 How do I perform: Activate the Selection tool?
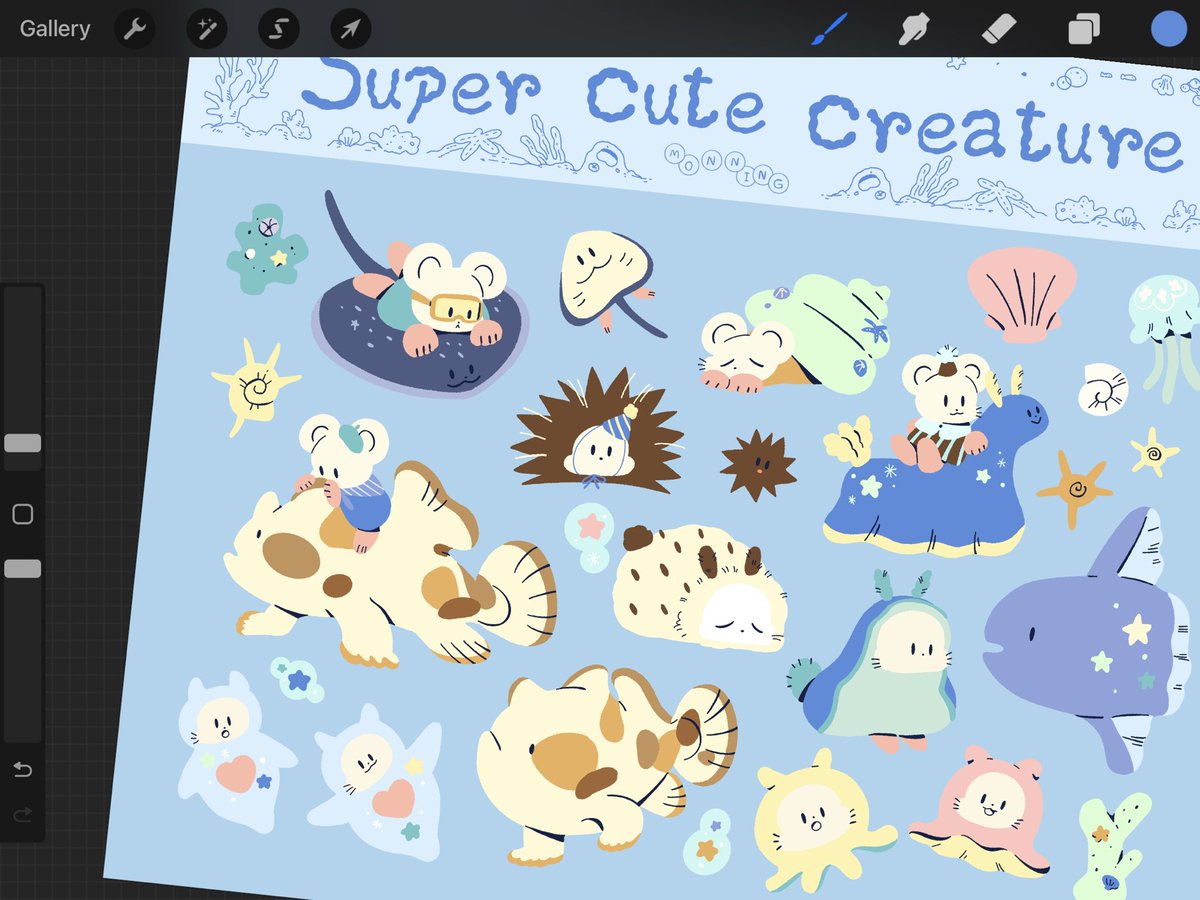click(x=278, y=29)
